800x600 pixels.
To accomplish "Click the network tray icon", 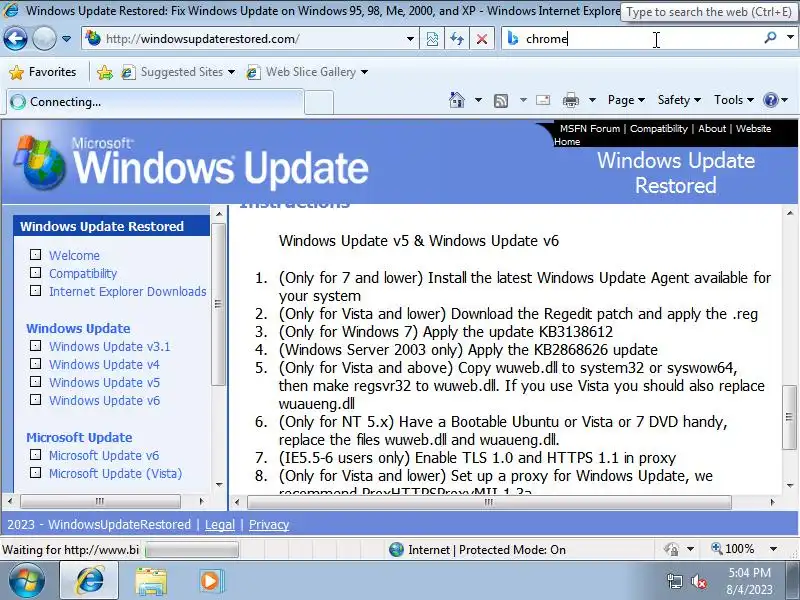I will (674, 581).
